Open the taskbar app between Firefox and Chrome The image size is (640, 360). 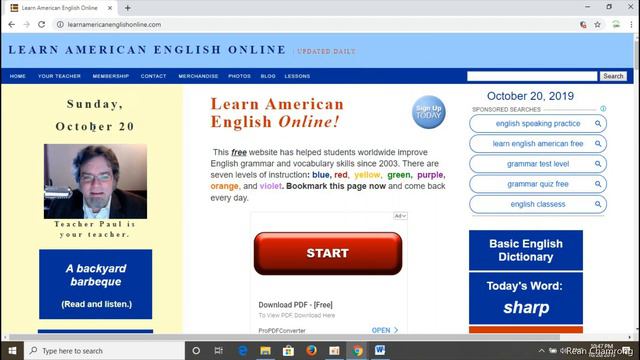pos(334,351)
